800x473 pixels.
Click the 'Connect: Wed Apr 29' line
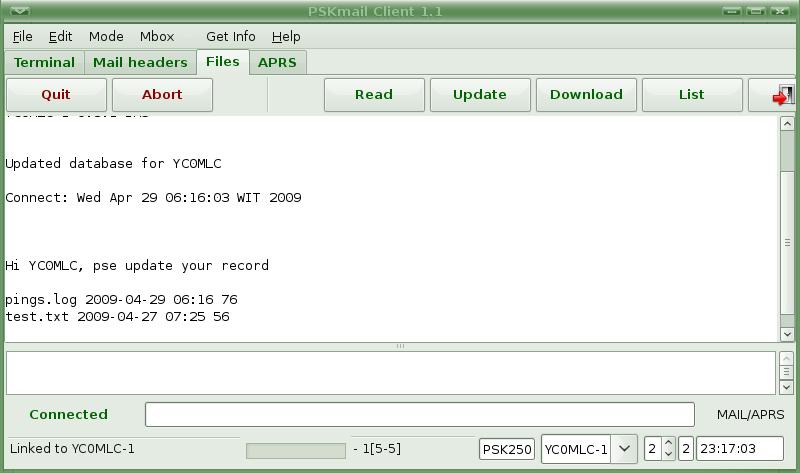[153, 198]
